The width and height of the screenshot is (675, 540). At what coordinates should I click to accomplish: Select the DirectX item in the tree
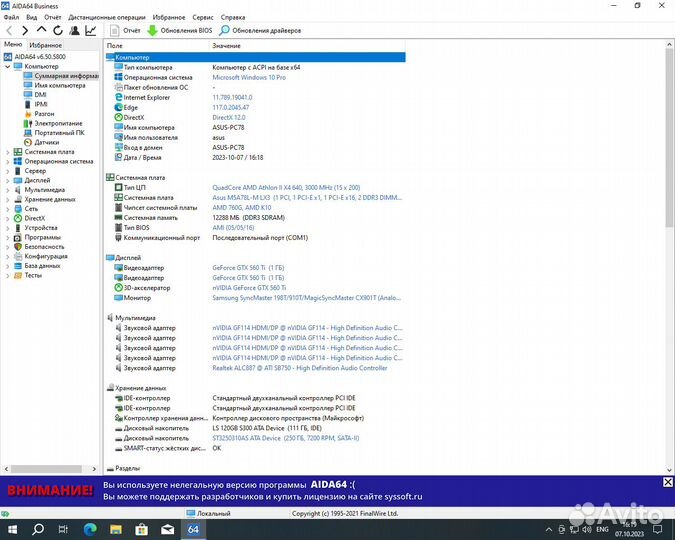coord(29,218)
